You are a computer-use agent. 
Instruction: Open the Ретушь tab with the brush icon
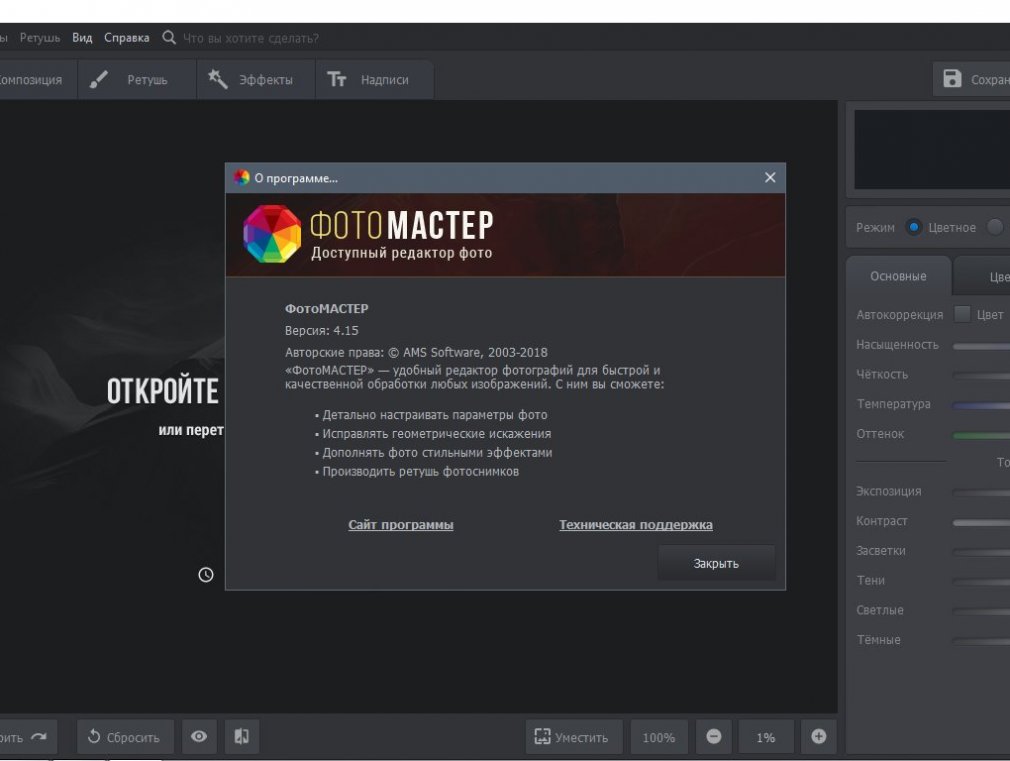(137, 80)
